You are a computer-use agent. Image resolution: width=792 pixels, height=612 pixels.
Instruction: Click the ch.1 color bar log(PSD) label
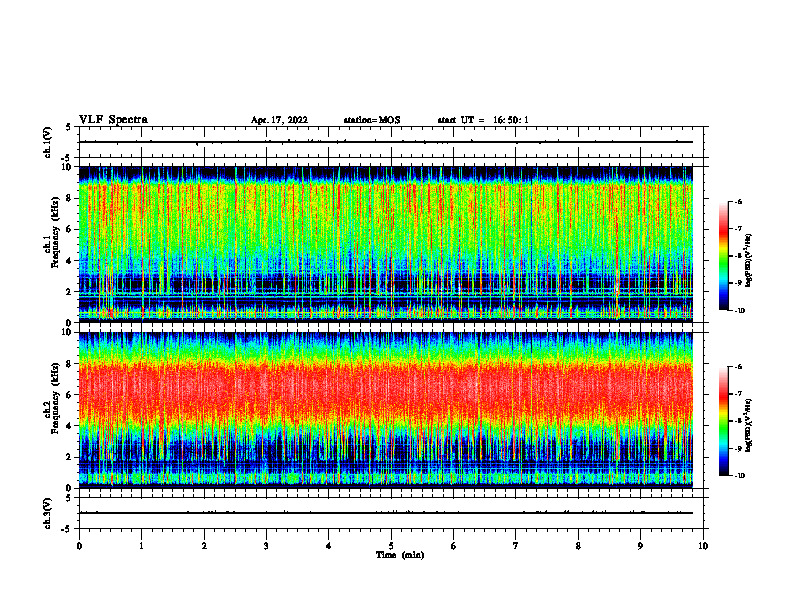tap(749, 261)
